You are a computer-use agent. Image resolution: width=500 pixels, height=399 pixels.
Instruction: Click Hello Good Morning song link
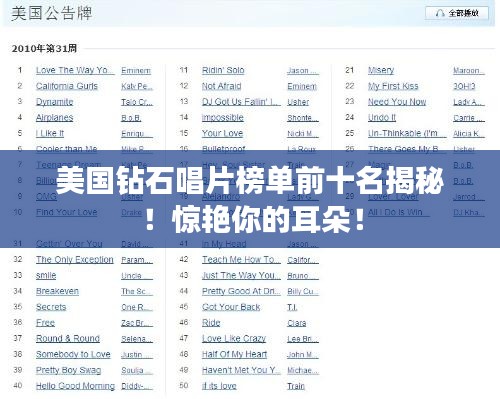75,386
